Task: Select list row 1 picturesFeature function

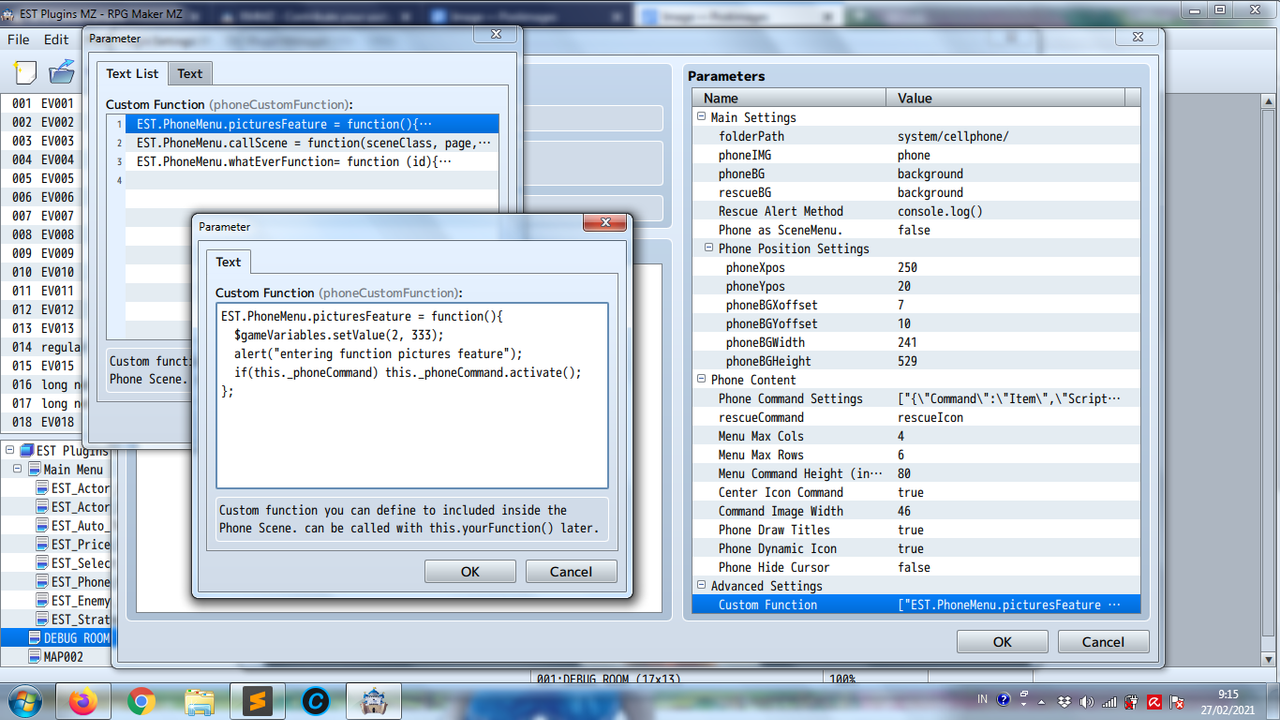Action: (311, 124)
